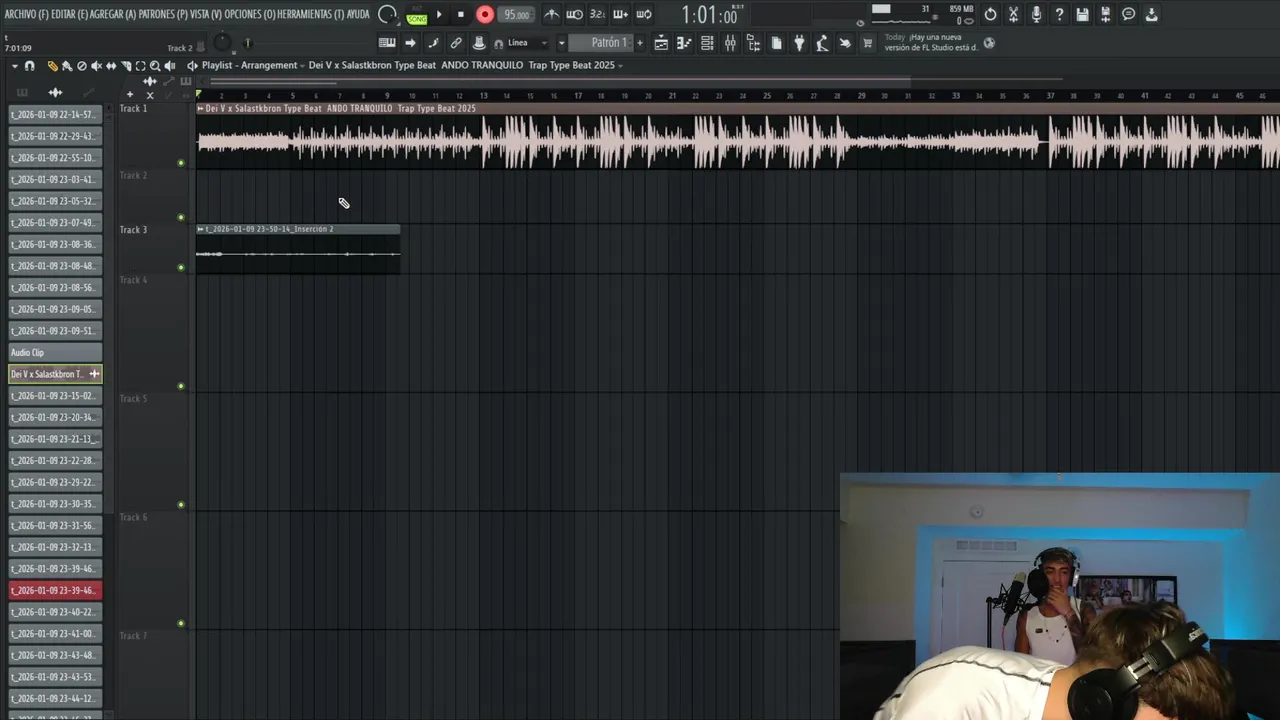The width and height of the screenshot is (1280, 720).
Task: Mute Track 3 using its green LED
Action: (181, 267)
